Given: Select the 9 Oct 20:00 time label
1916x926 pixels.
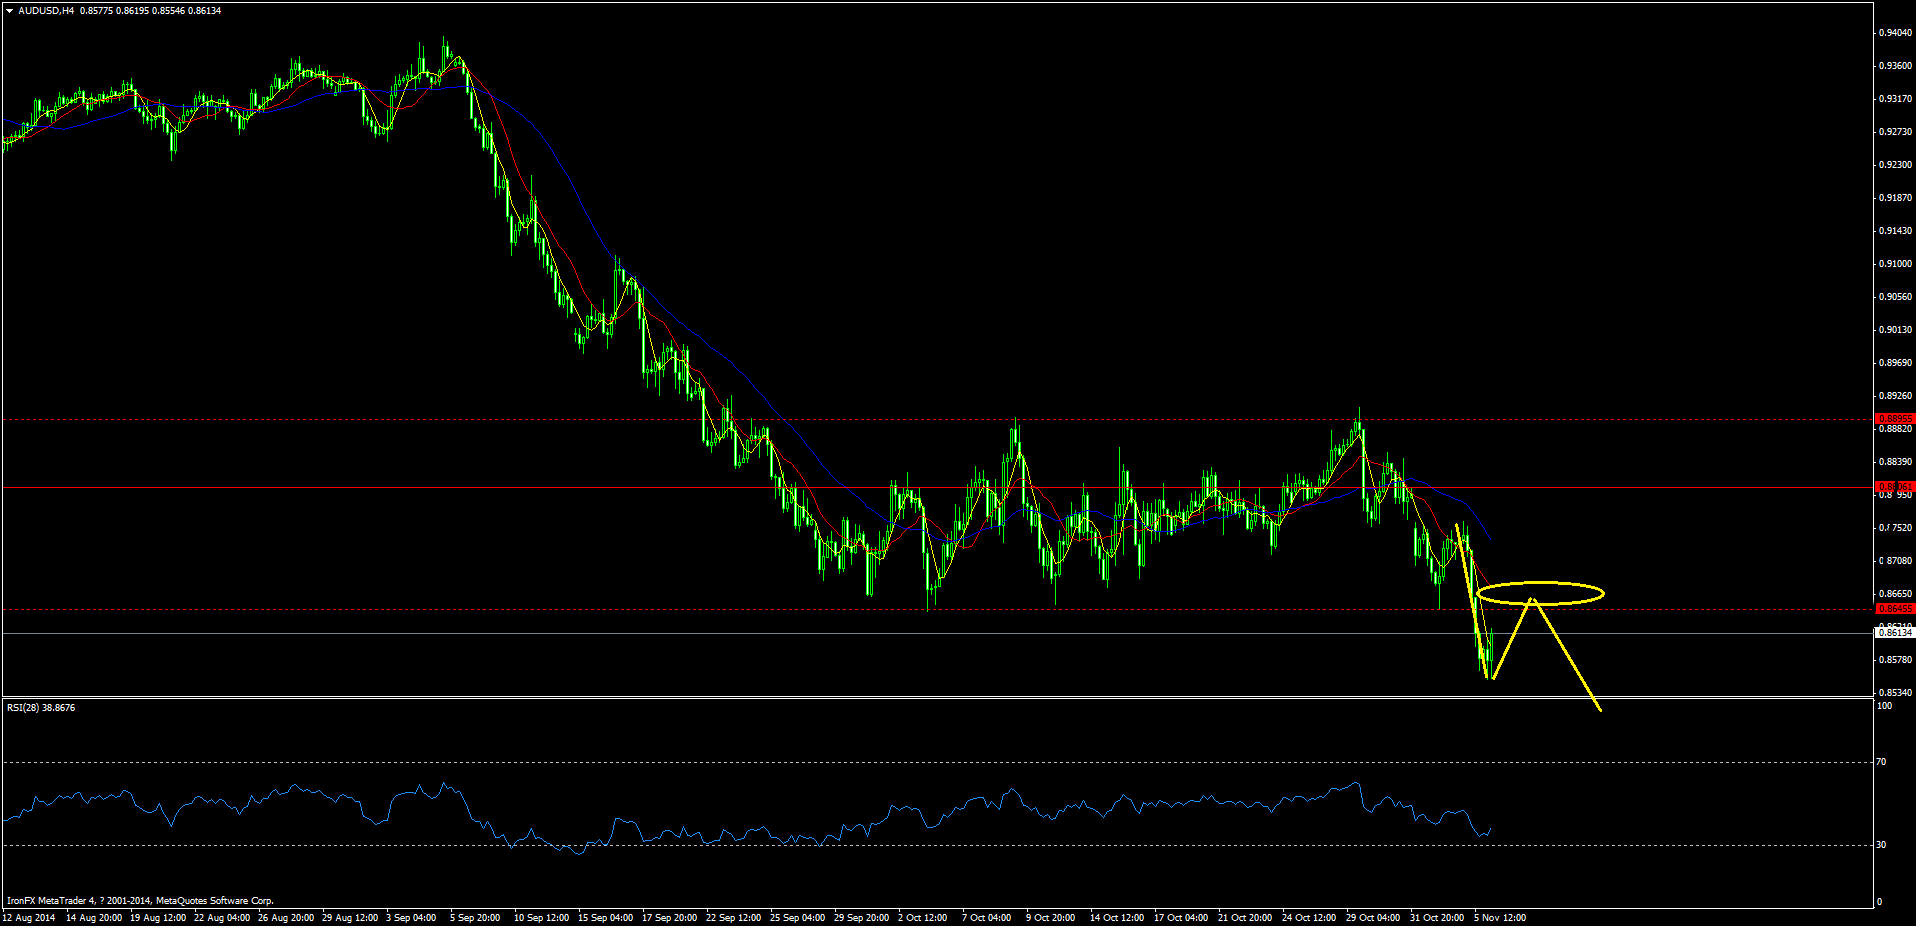Looking at the screenshot, I should [1051, 918].
